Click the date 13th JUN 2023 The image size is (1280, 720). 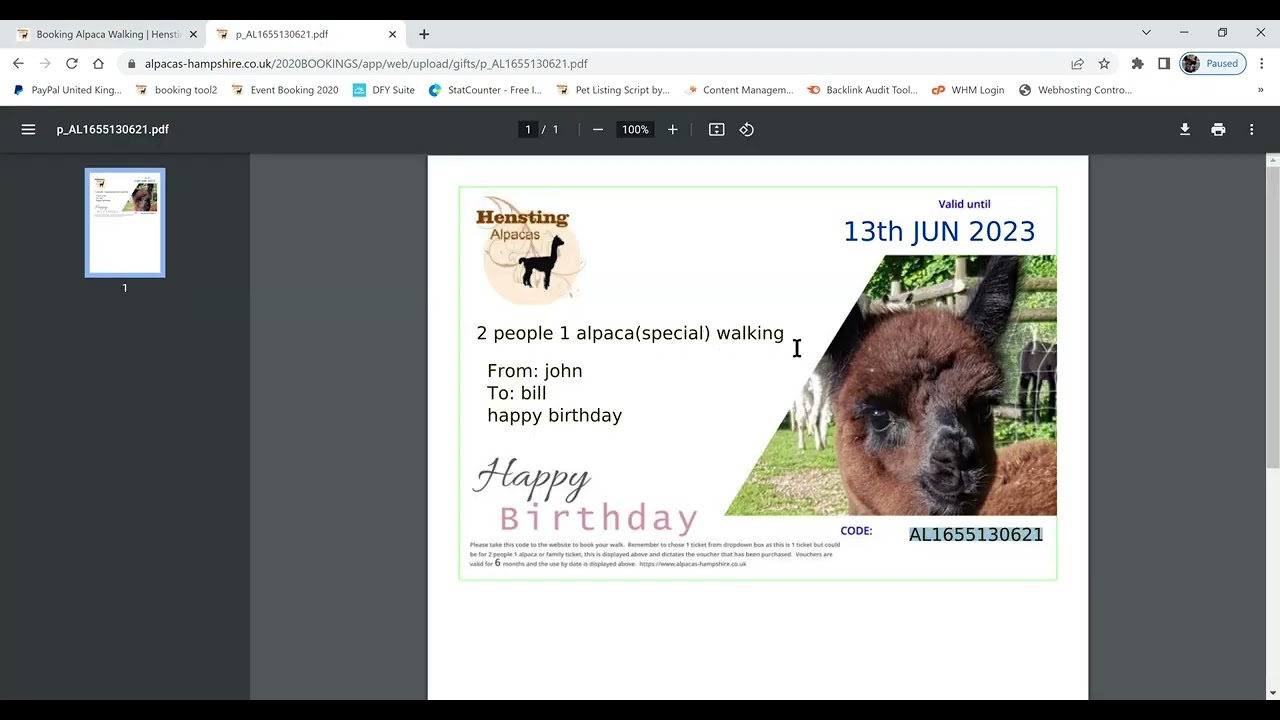tap(939, 232)
